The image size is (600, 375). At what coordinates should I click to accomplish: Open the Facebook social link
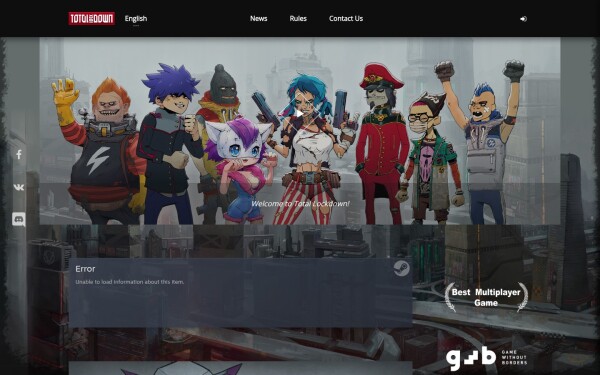coord(19,155)
